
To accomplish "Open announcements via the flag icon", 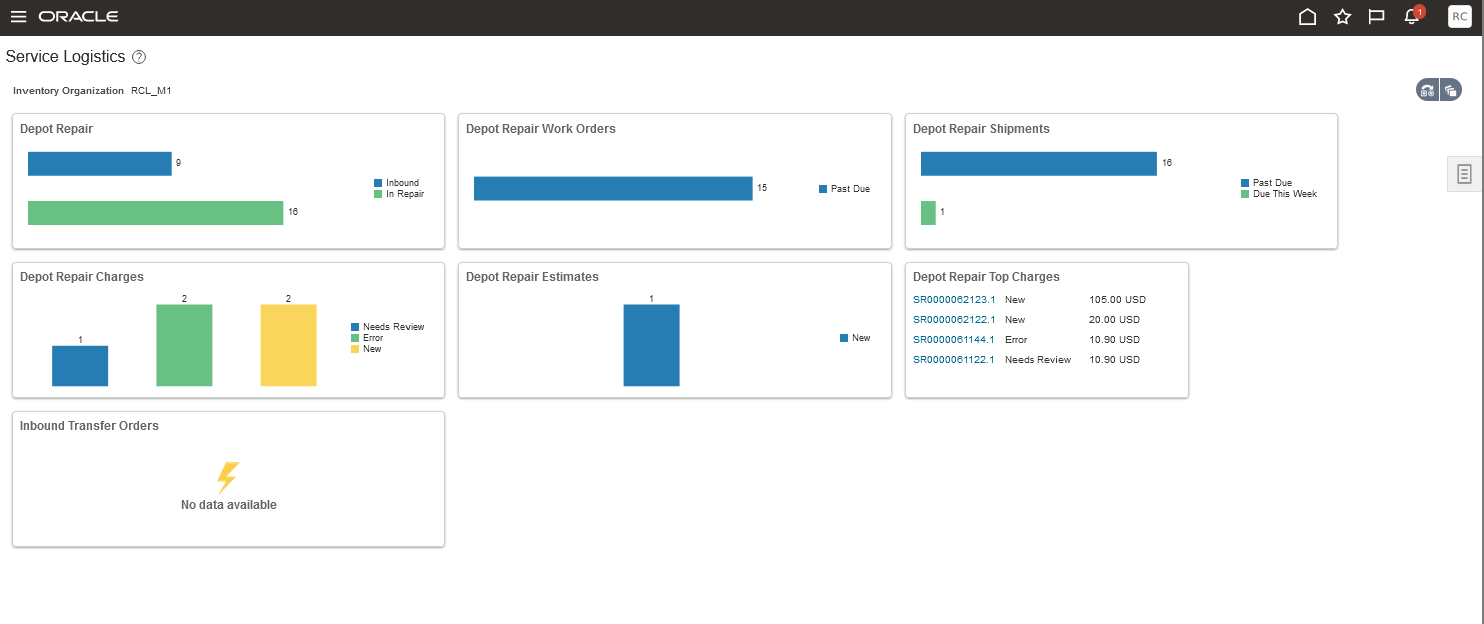I will click(1377, 16).
